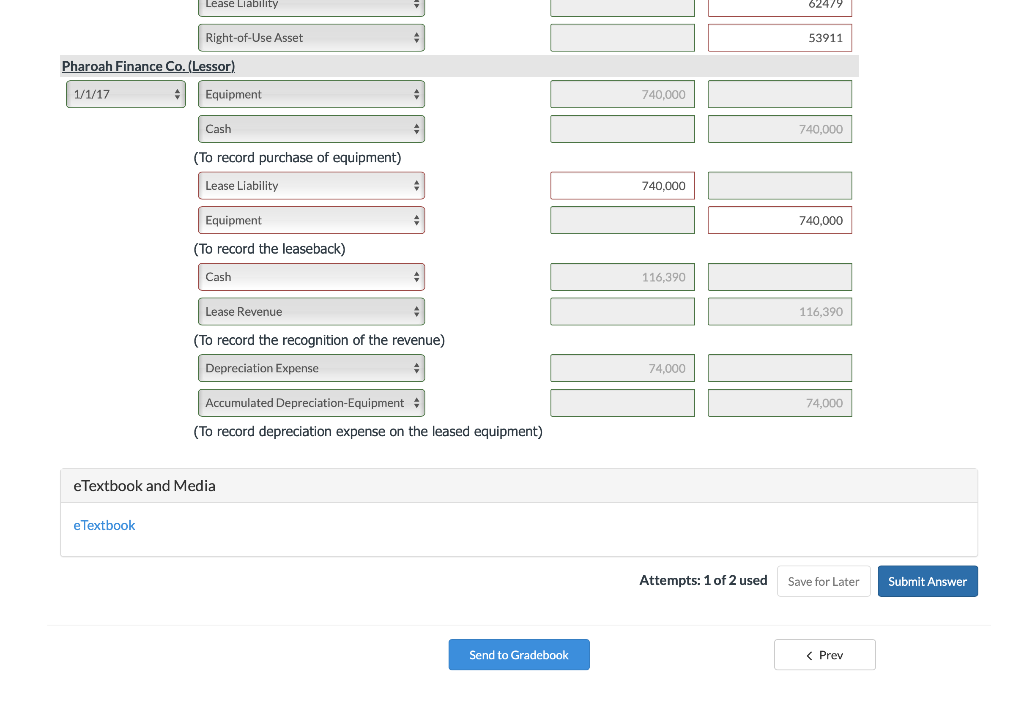The image size is (1024, 705).
Task: Open the 1/1/17 date dropdown
Action: (126, 95)
